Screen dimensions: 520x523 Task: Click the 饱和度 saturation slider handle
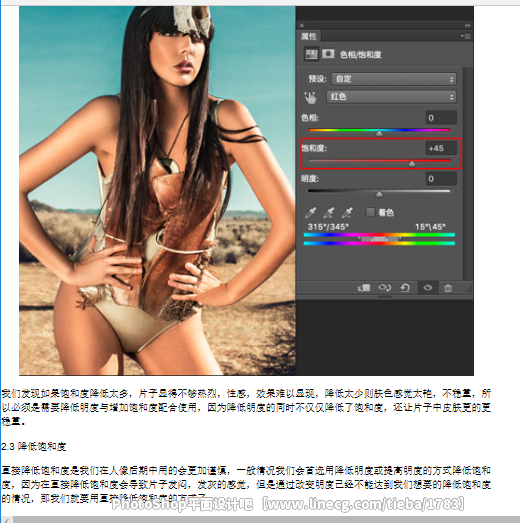pos(412,163)
